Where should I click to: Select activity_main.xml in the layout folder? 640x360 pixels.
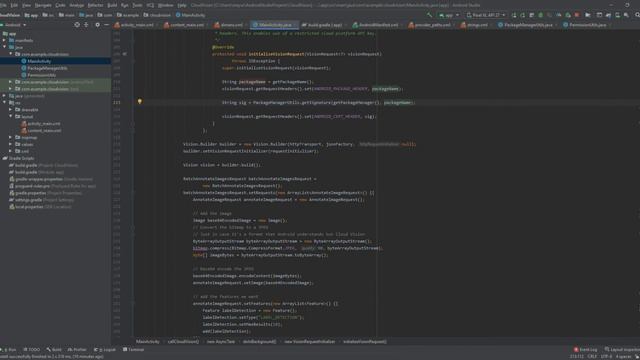tap(44, 124)
